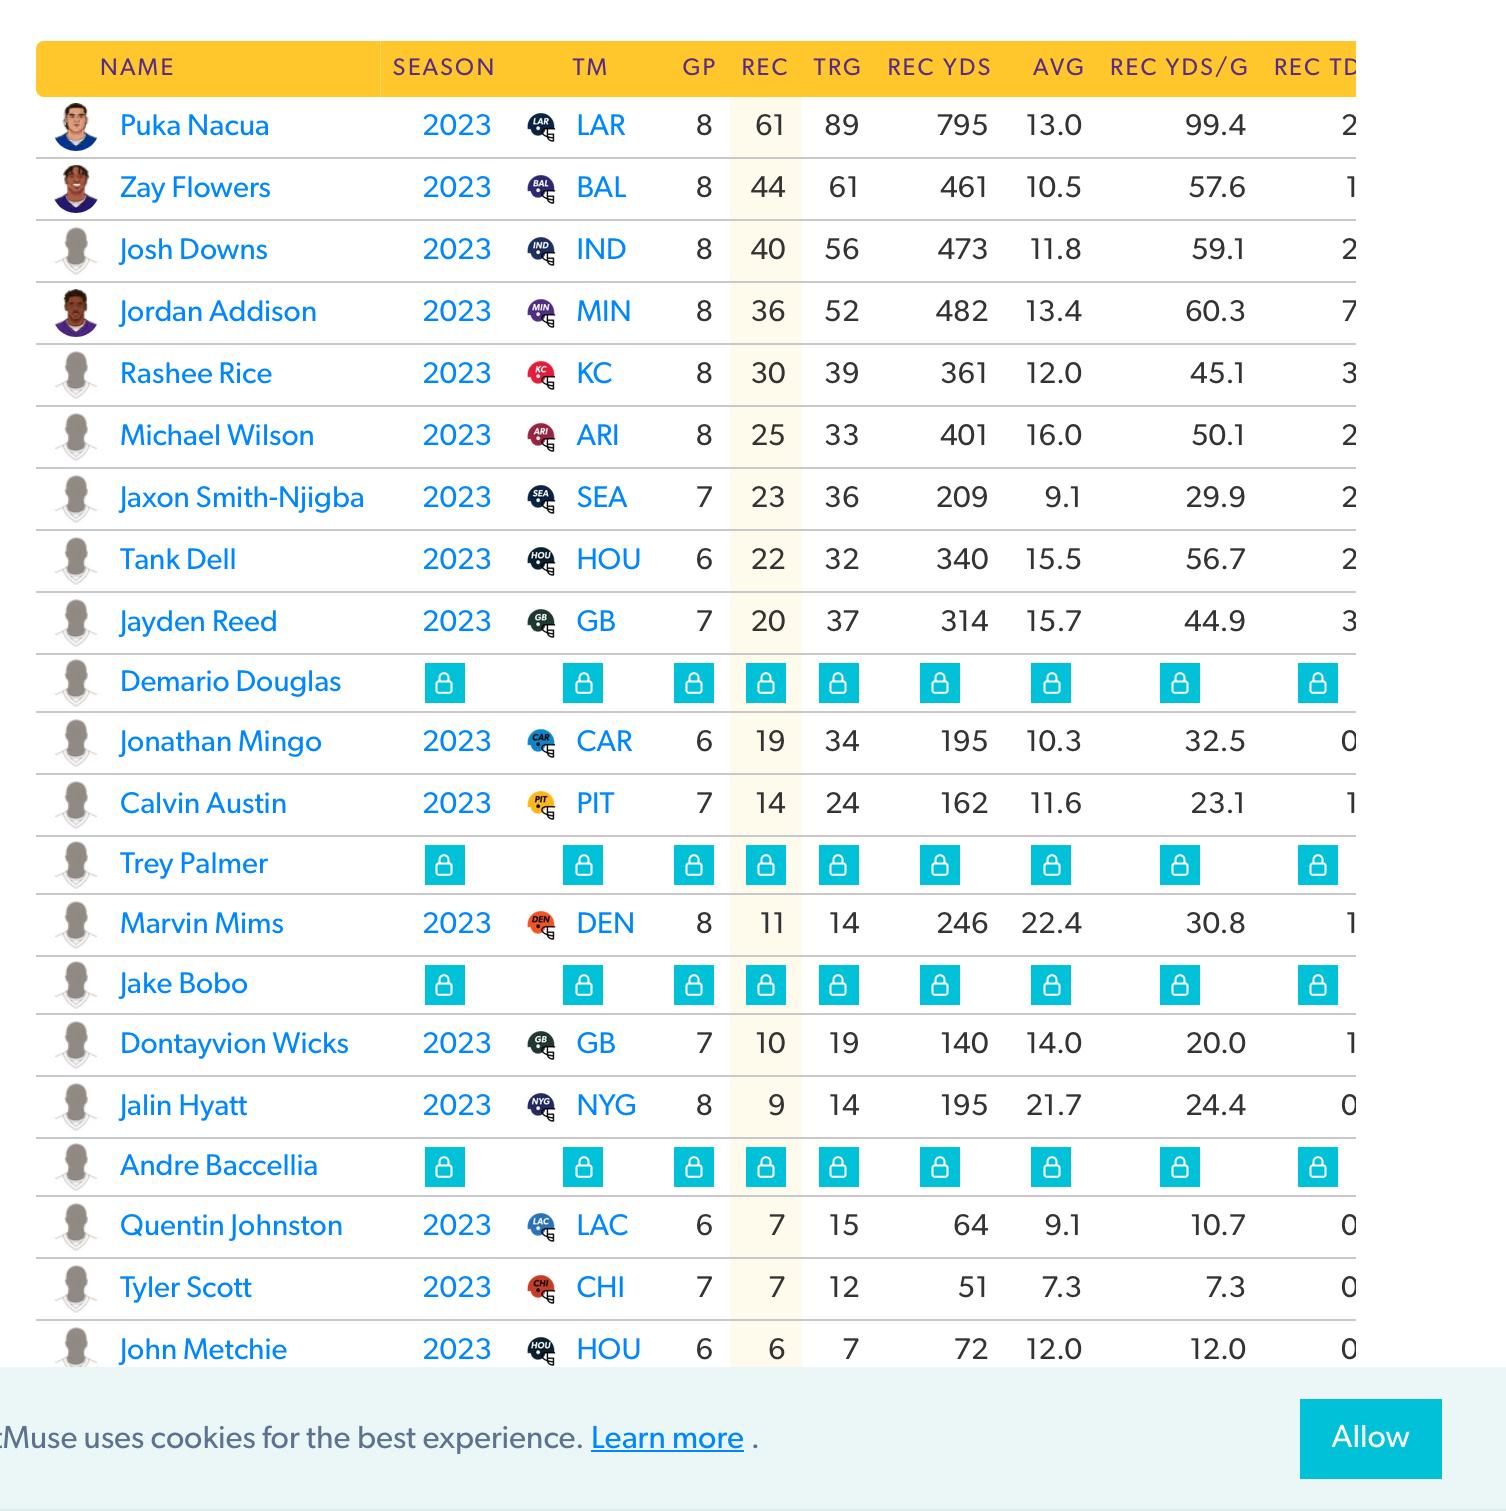
Task: Click Jordan Addison's player headshot
Action: [76, 313]
